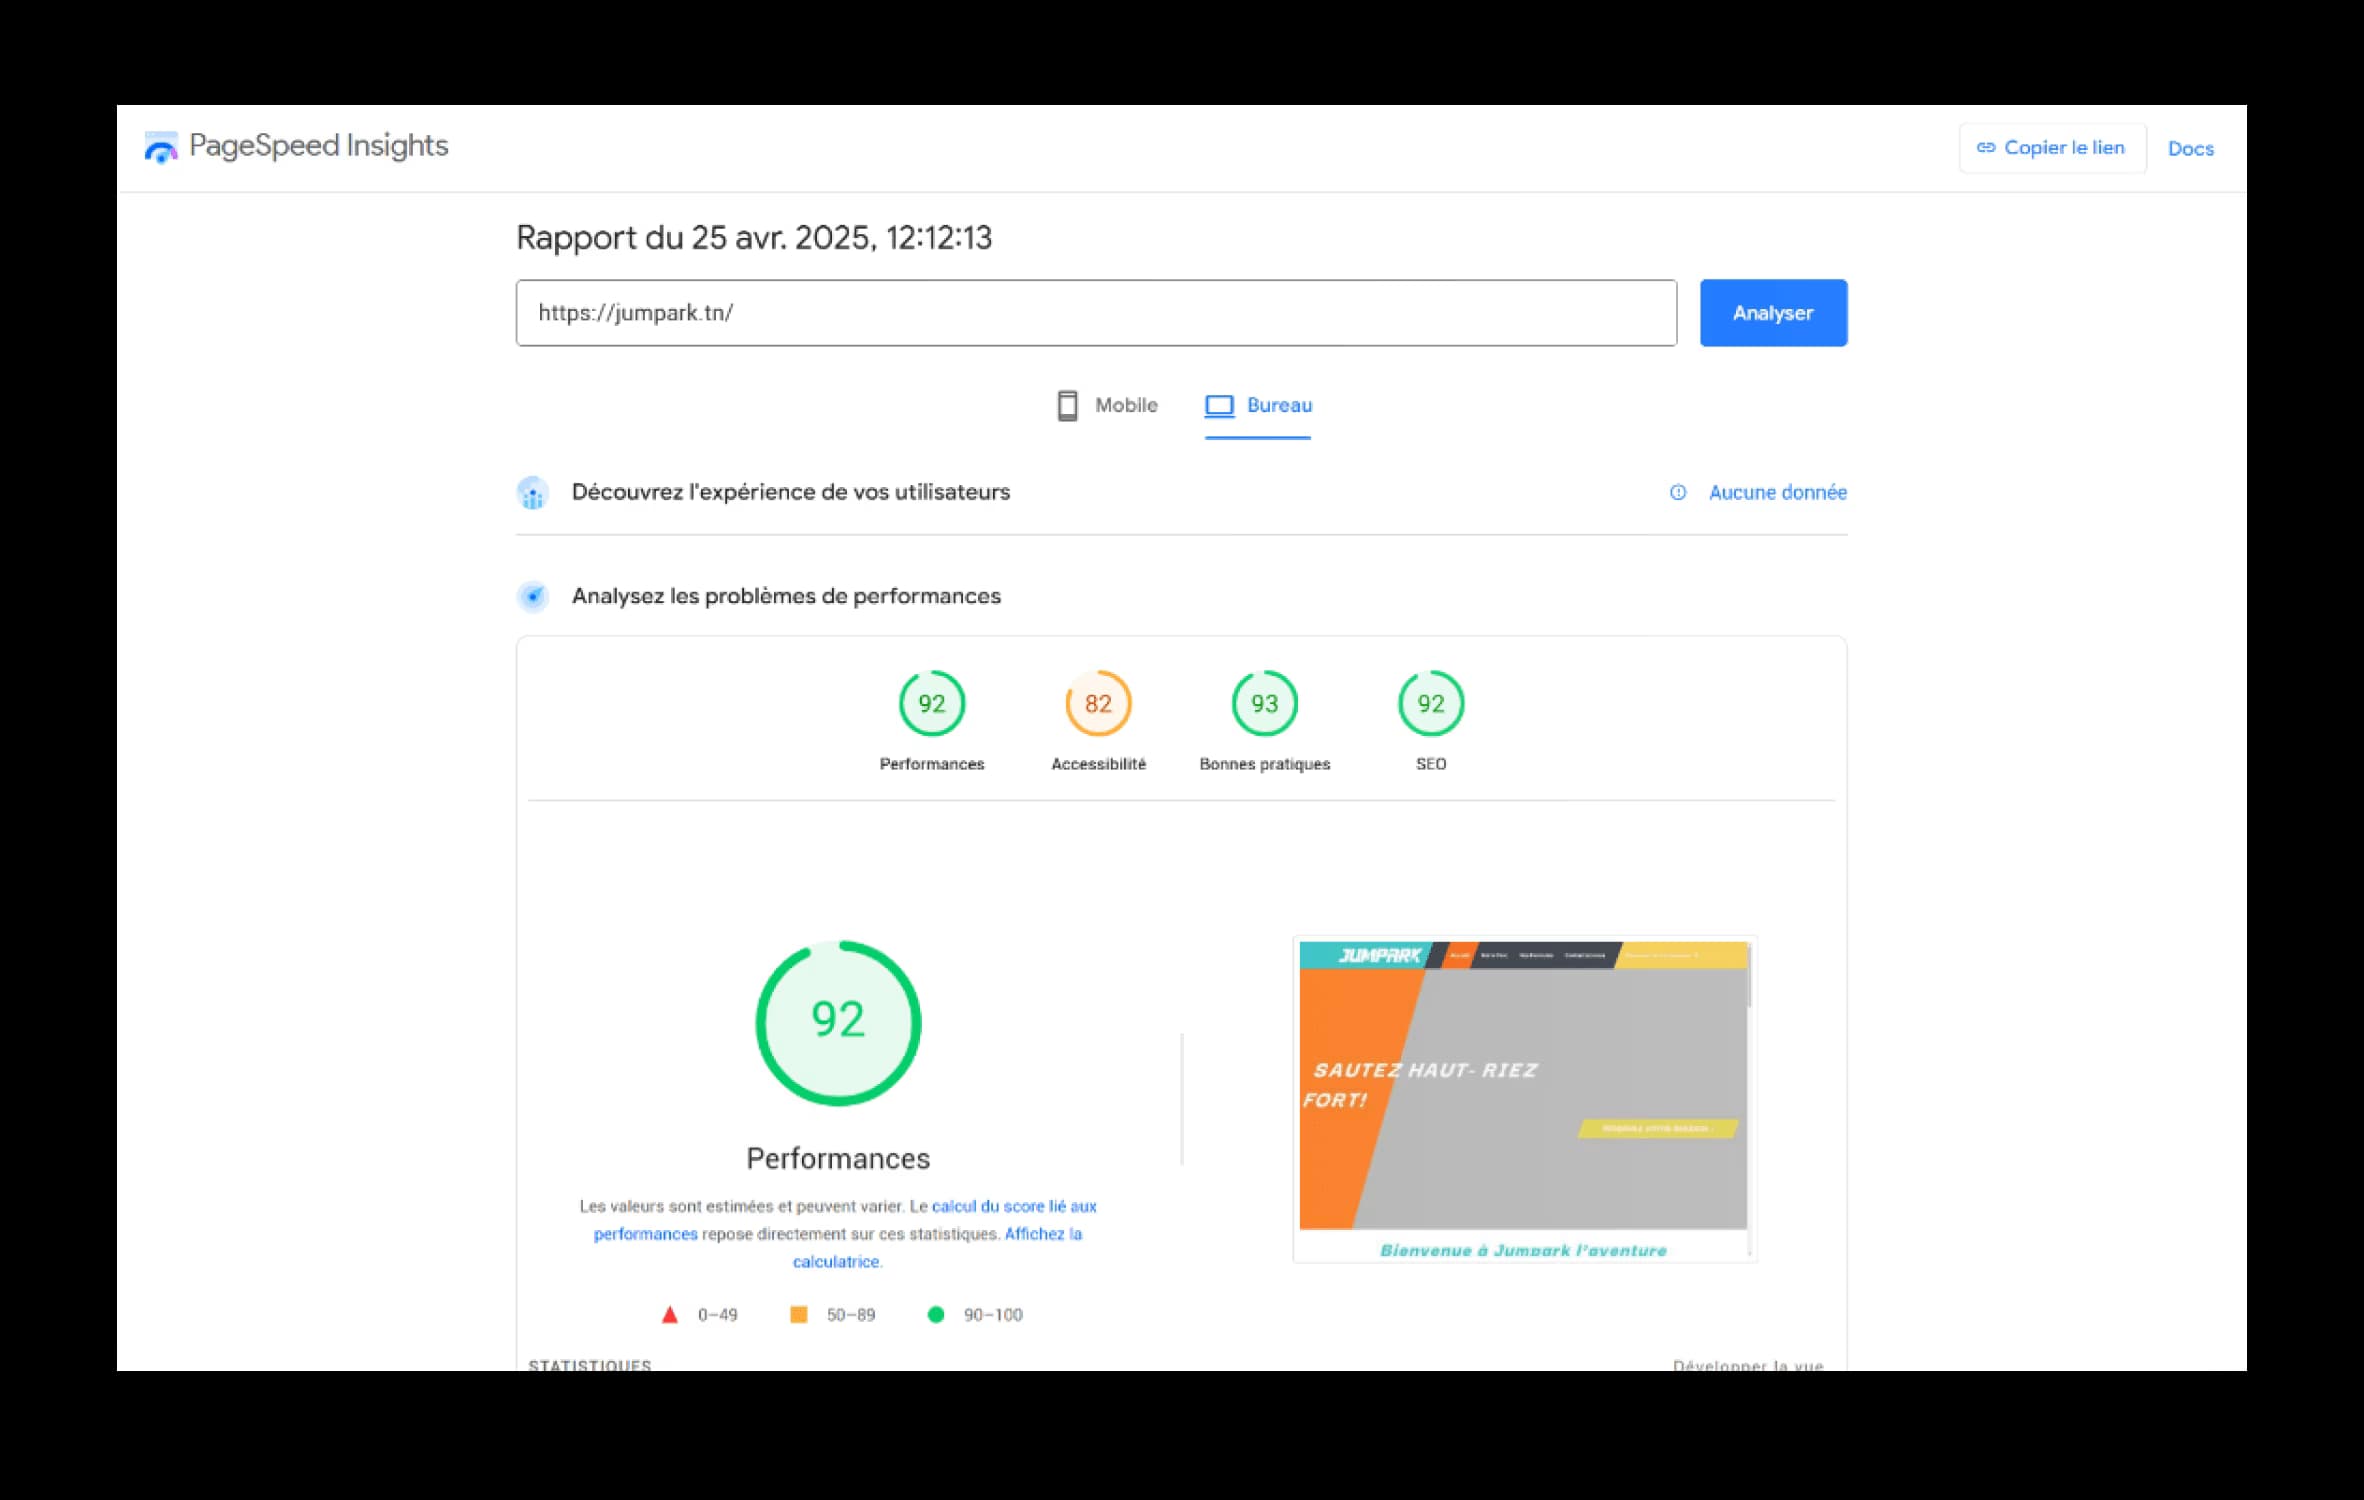The image size is (2364, 1500).
Task: Click the URL input field containing jumpark.tn
Action: coord(1096,313)
